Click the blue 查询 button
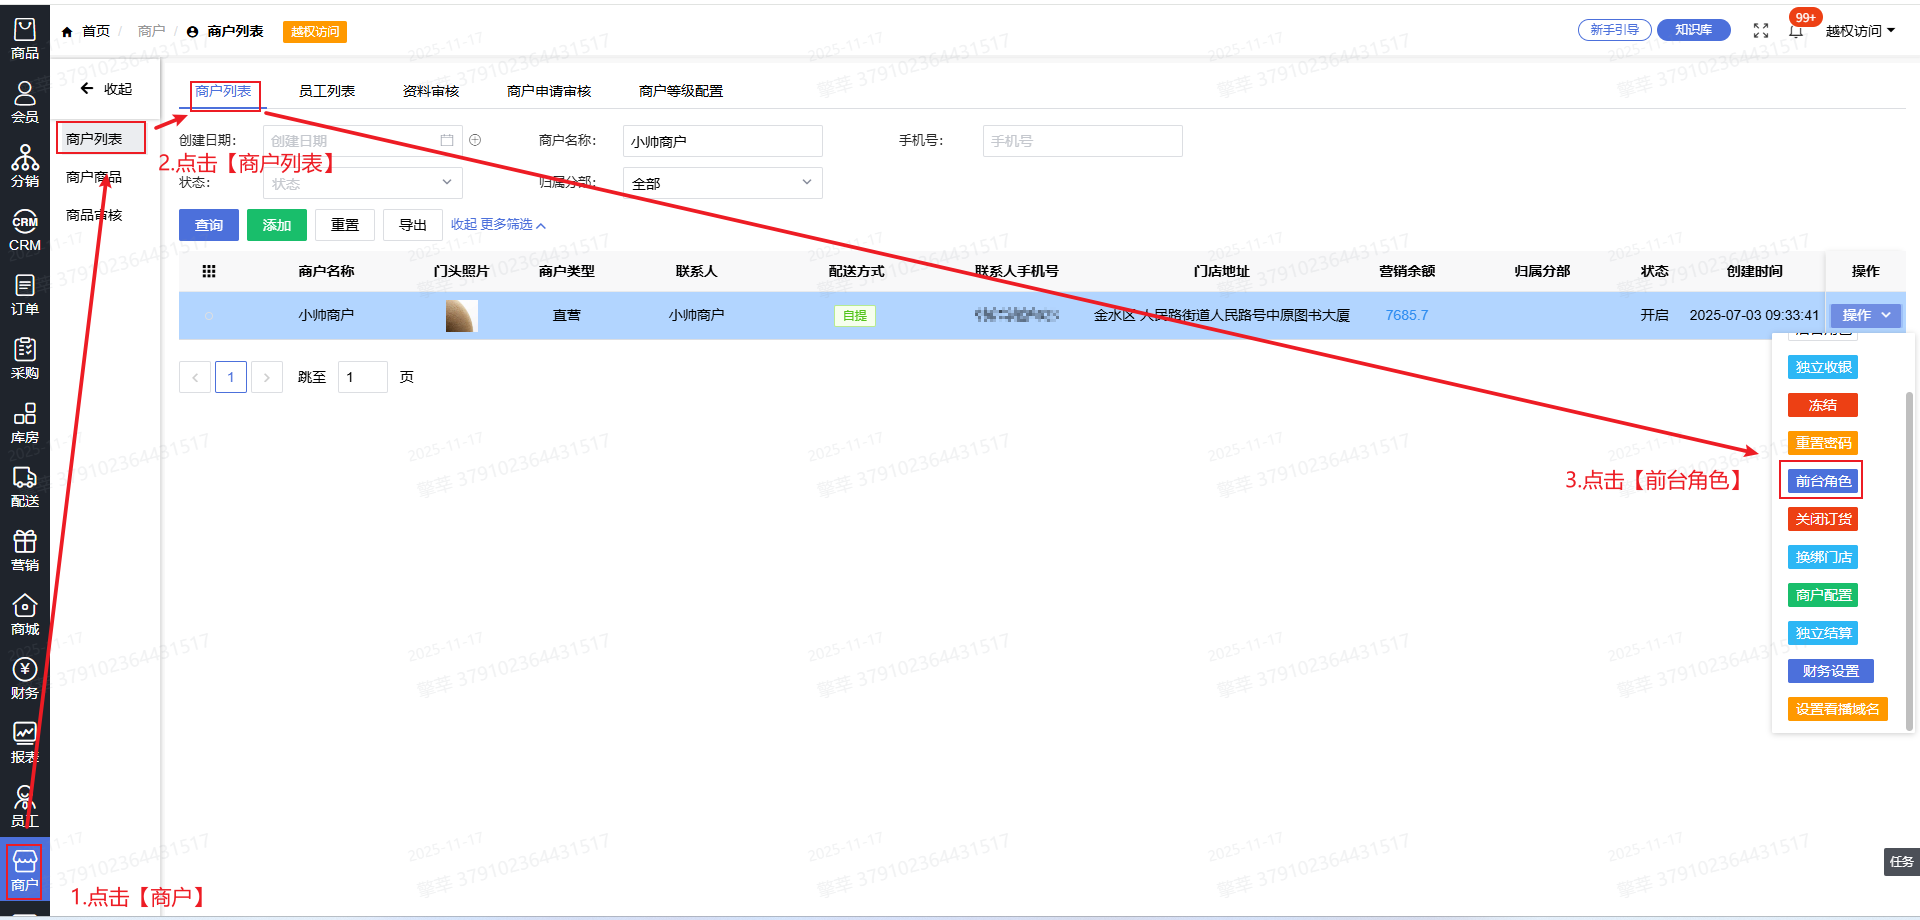This screenshot has width=1920, height=920. 209,225
